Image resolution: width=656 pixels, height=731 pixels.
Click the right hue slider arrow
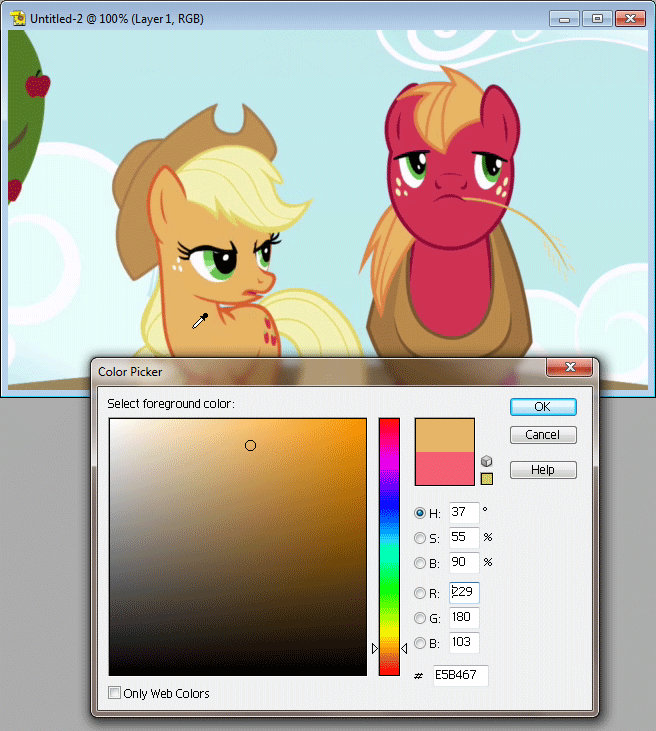coord(404,648)
